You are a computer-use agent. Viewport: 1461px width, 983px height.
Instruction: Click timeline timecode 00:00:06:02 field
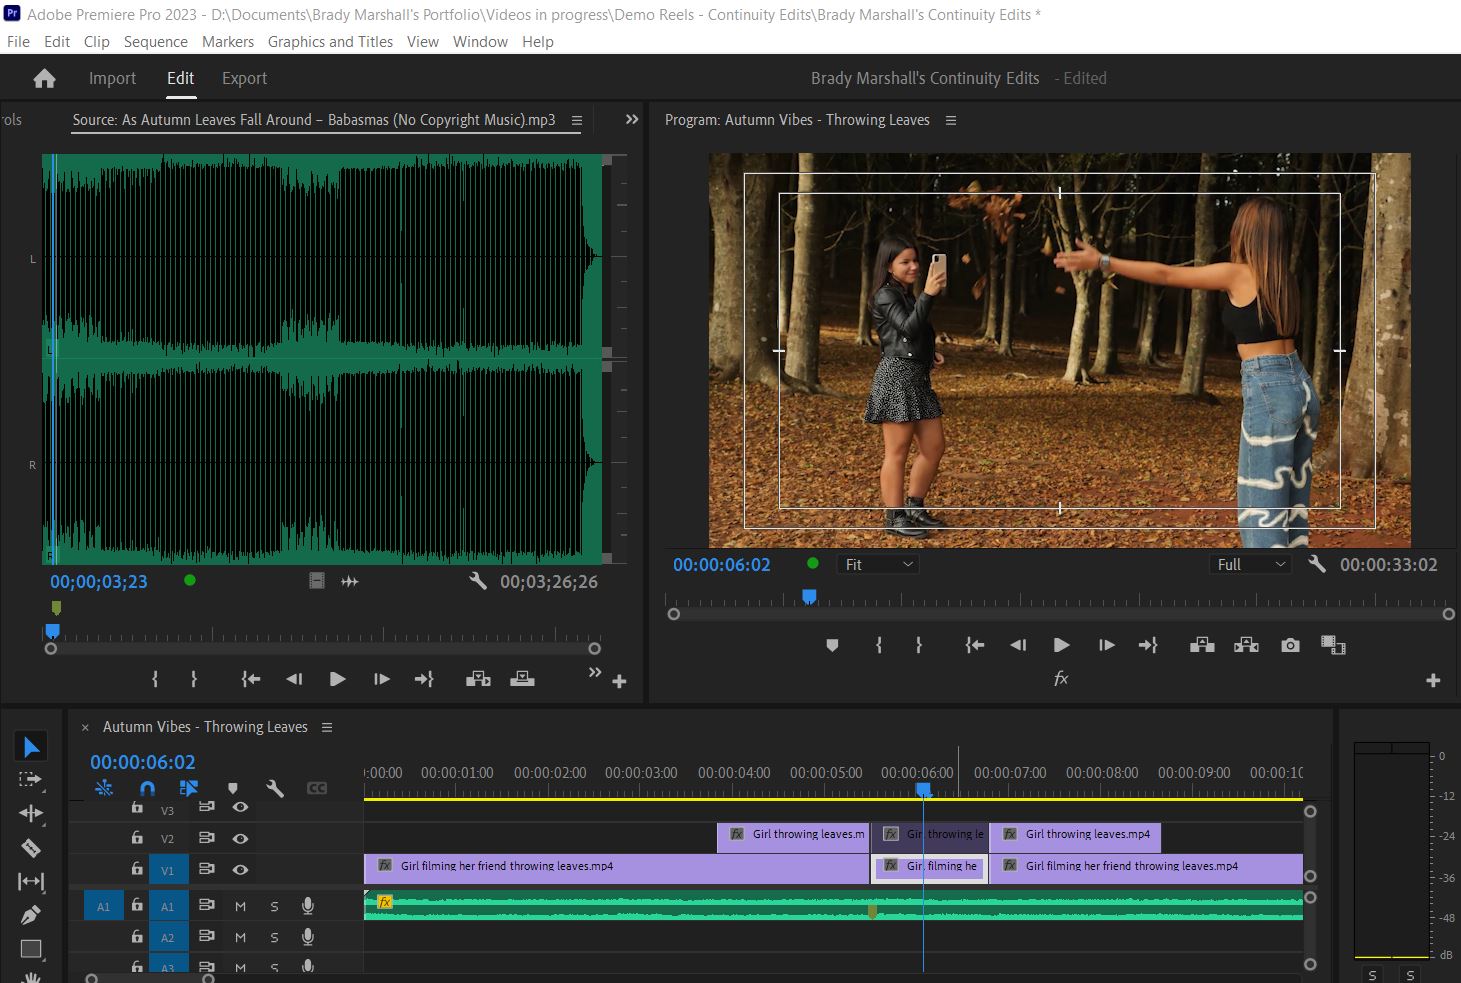point(143,761)
